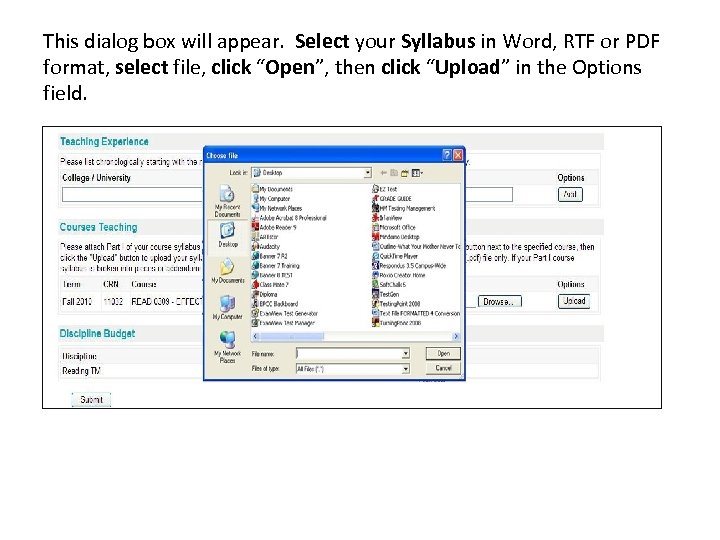Select Outline What Your Mother Never document
Image resolution: width=720 pixels, height=540 pixels.
point(416,247)
